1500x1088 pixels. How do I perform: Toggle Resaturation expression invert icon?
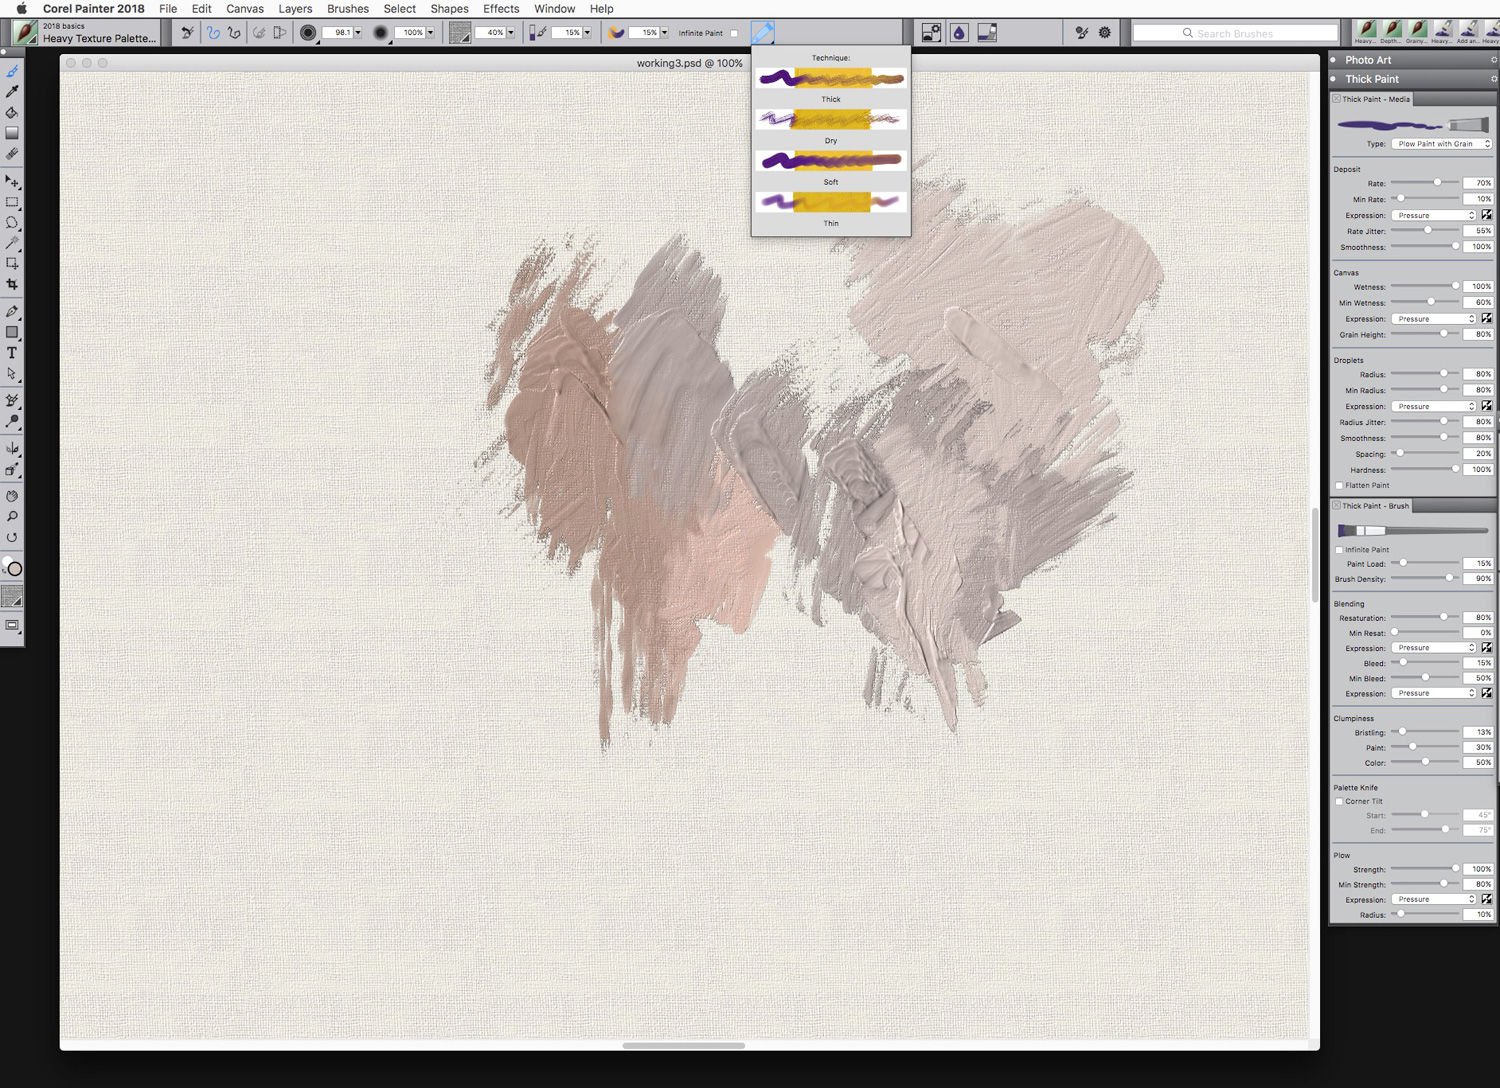point(1487,648)
